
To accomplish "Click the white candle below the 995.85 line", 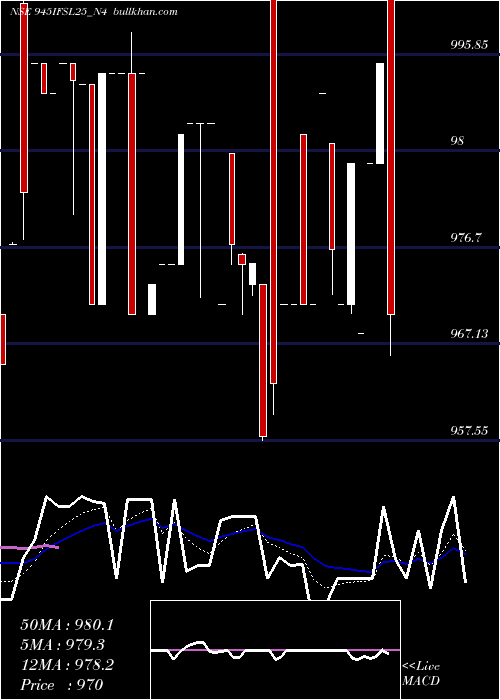I will (x=380, y=113).
